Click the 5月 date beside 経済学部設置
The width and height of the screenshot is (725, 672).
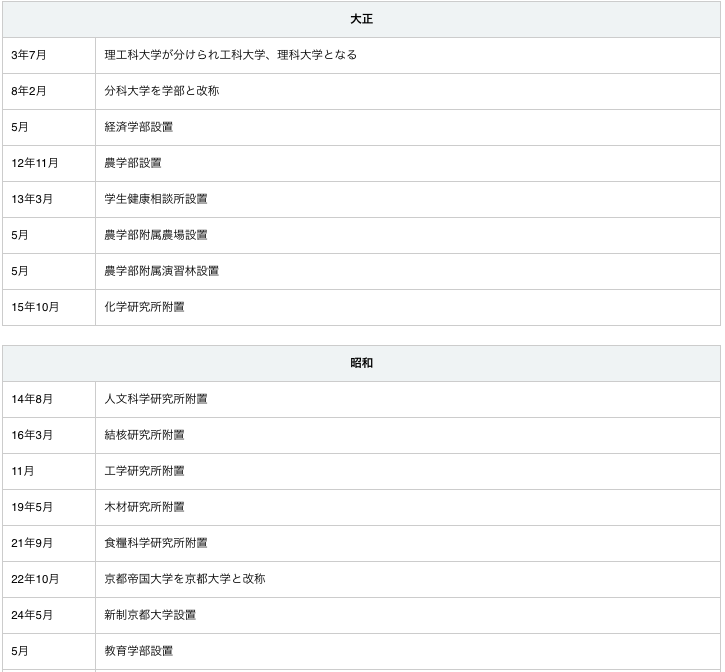[x=49, y=127]
